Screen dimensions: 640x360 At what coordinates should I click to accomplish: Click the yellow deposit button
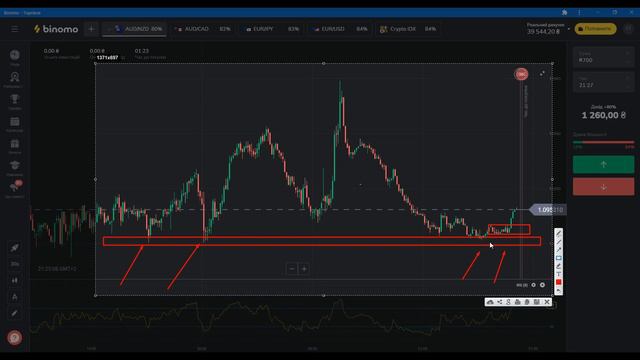point(596,29)
